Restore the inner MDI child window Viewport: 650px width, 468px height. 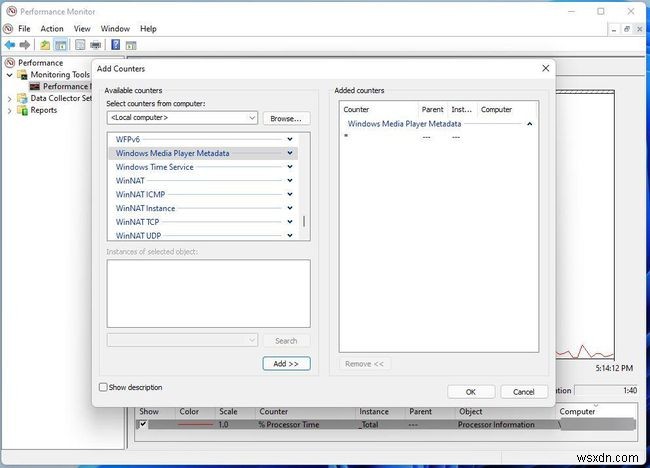pos(627,29)
